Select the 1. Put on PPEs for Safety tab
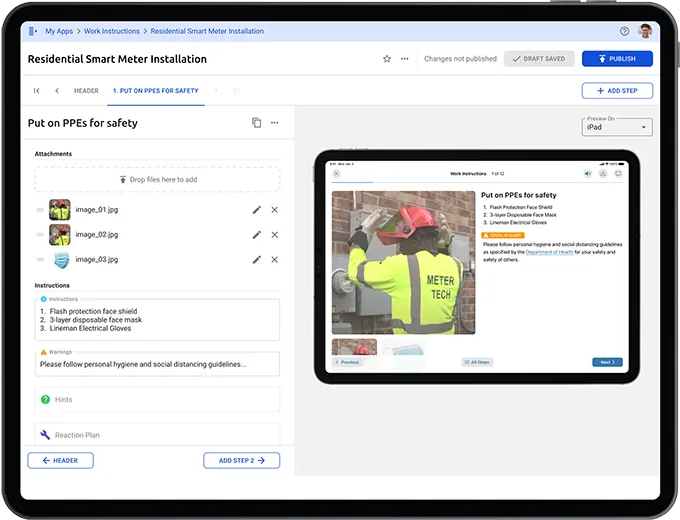 point(156,91)
